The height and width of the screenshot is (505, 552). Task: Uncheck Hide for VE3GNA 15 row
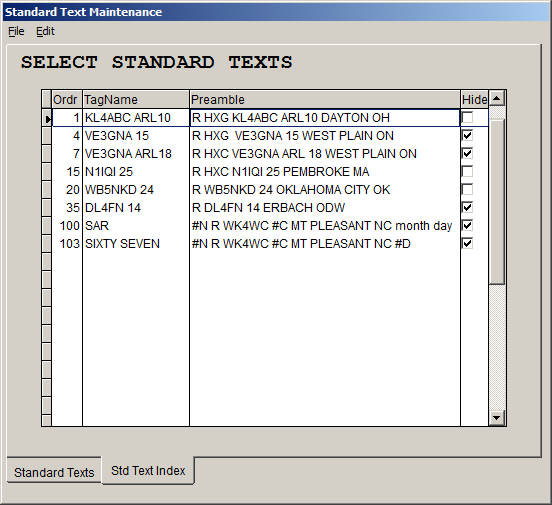[x=467, y=136]
